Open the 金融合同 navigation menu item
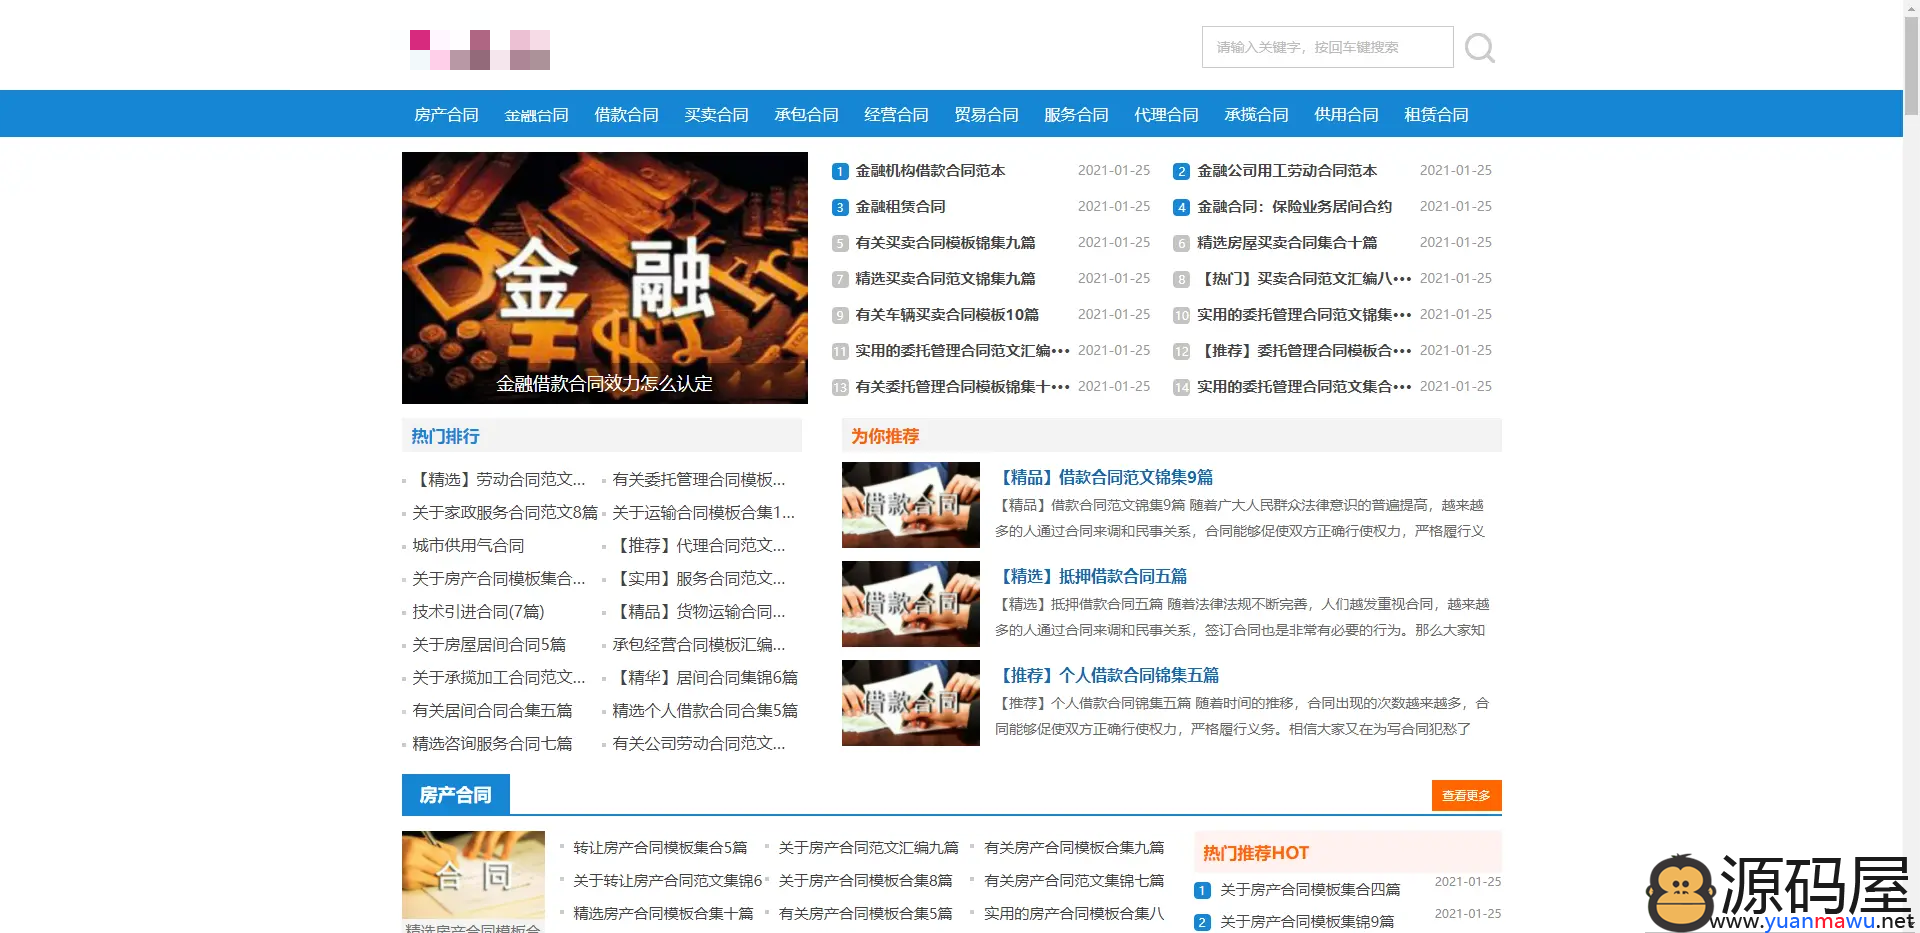The height and width of the screenshot is (933, 1920). [x=536, y=115]
